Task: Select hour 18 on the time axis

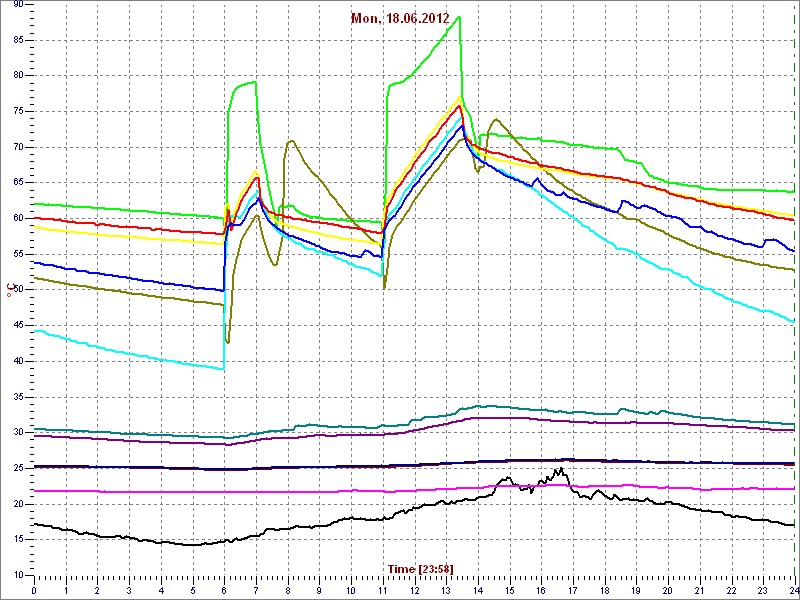Action: [x=604, y=590]
